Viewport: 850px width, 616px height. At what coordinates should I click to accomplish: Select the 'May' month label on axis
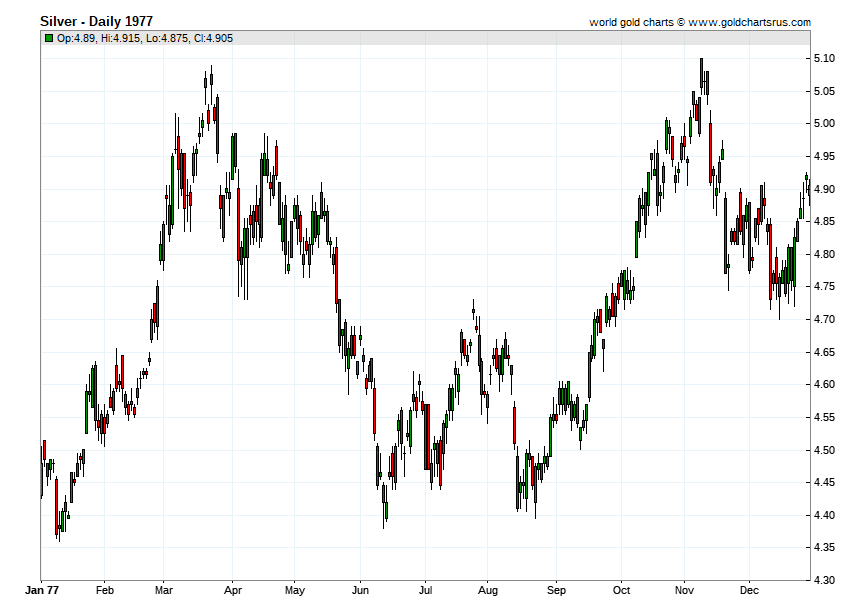[x=294, y=591]
